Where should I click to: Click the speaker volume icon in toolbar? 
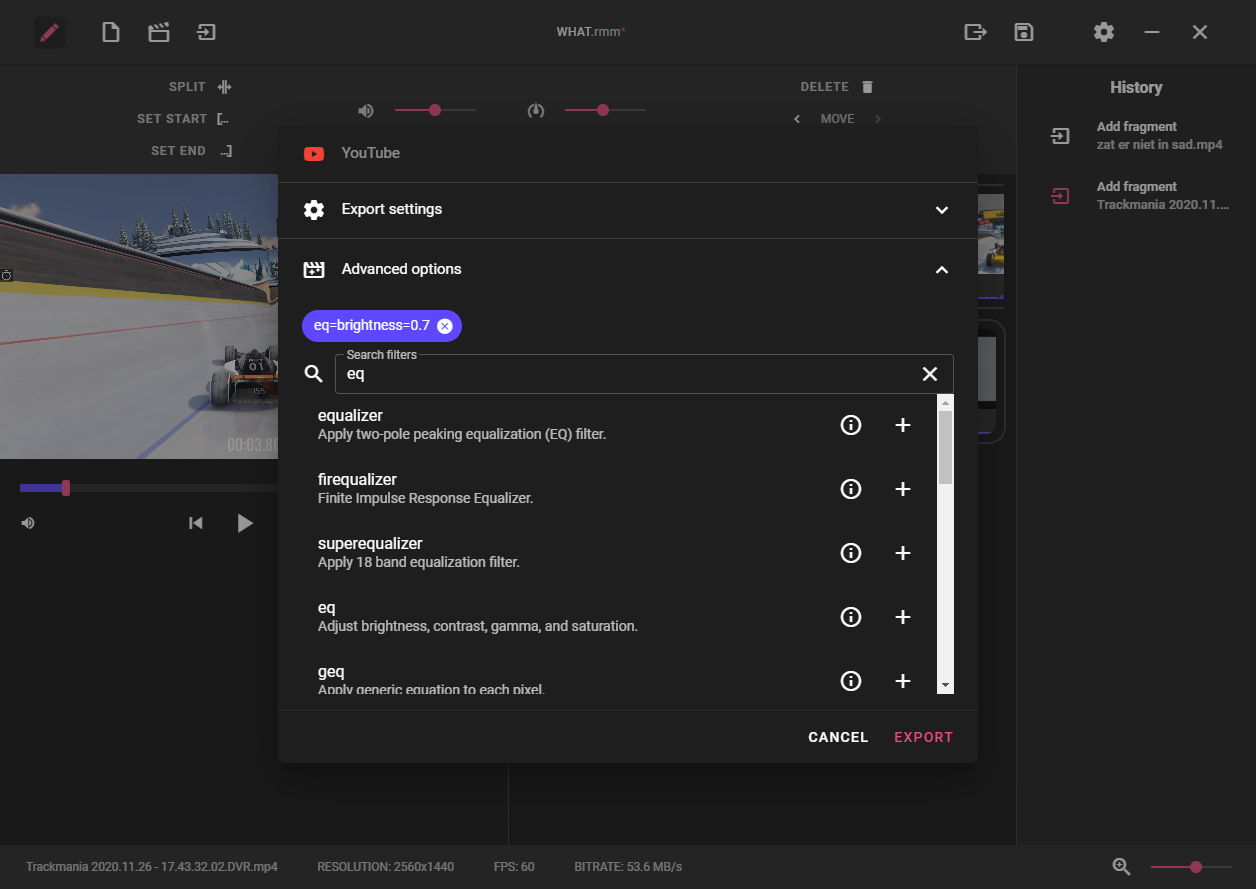[367, 110]
